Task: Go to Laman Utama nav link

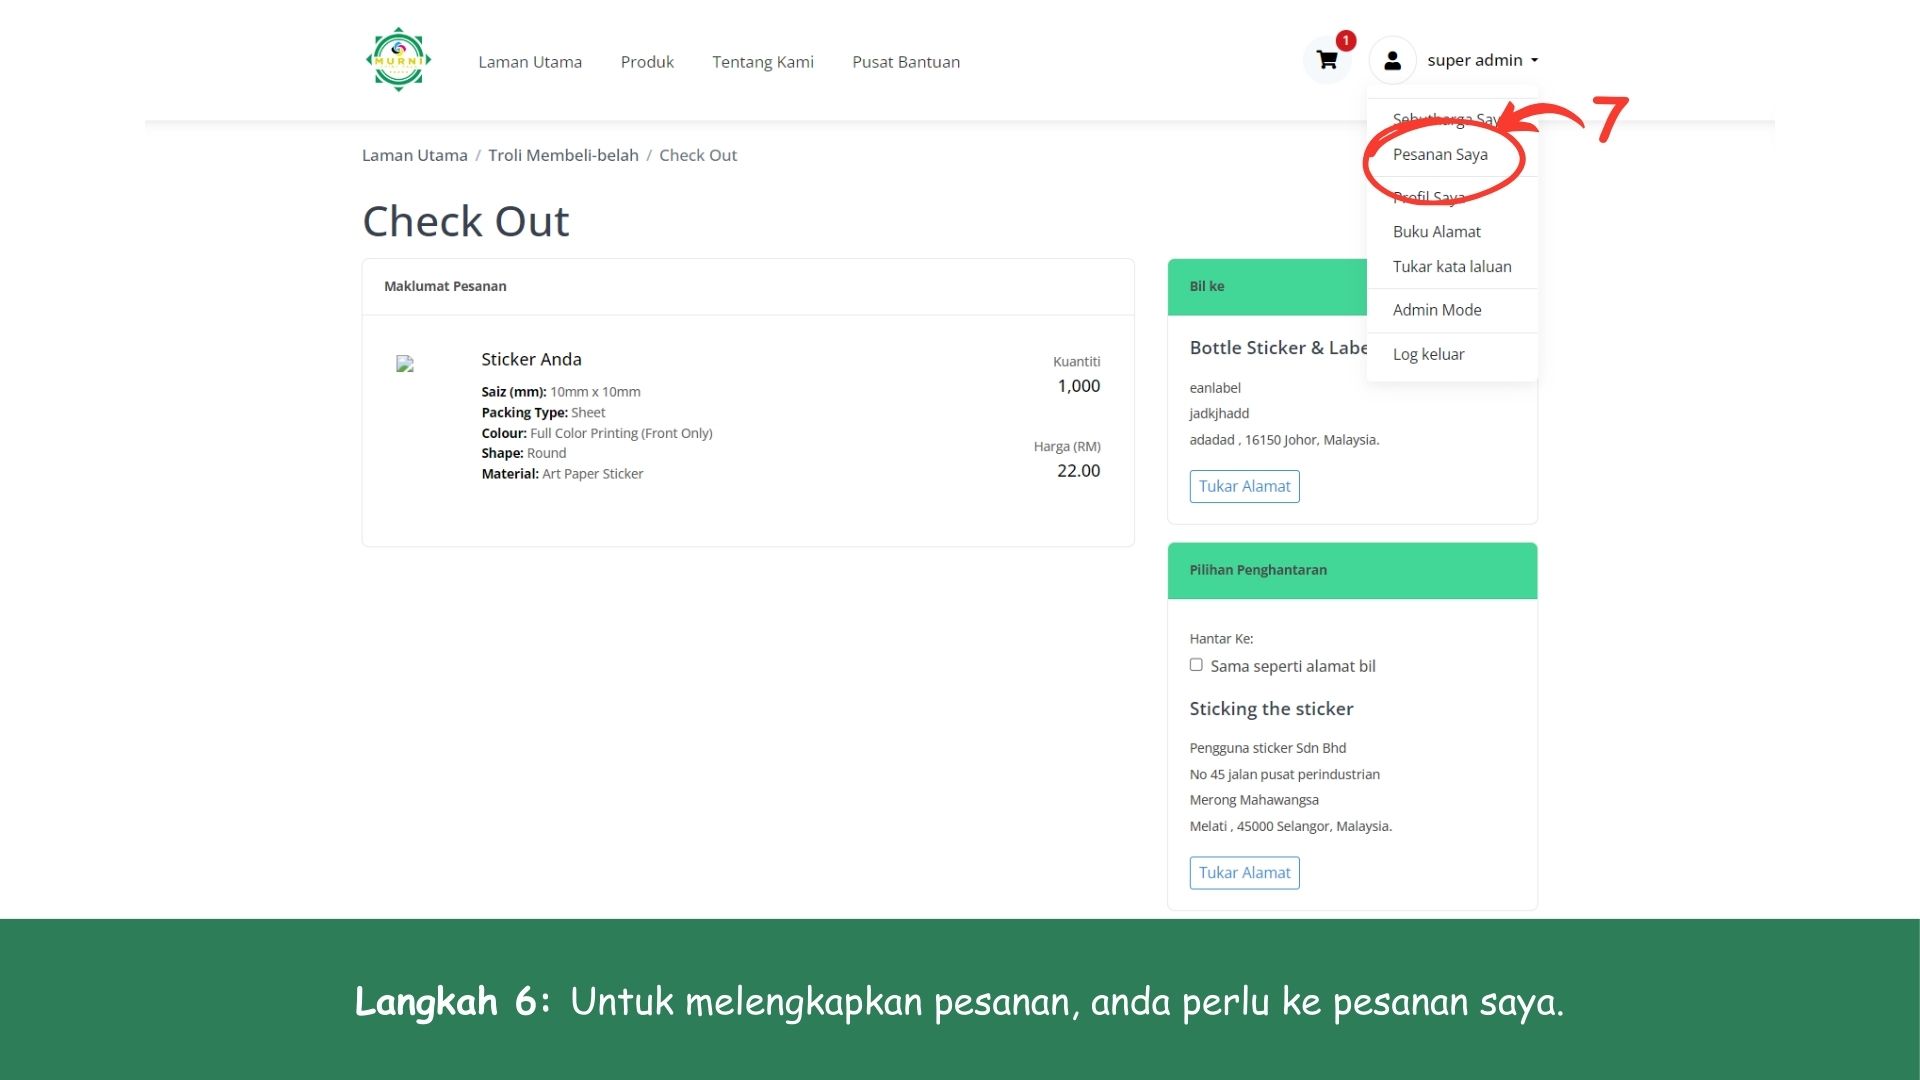Action: tap(530, 62)
